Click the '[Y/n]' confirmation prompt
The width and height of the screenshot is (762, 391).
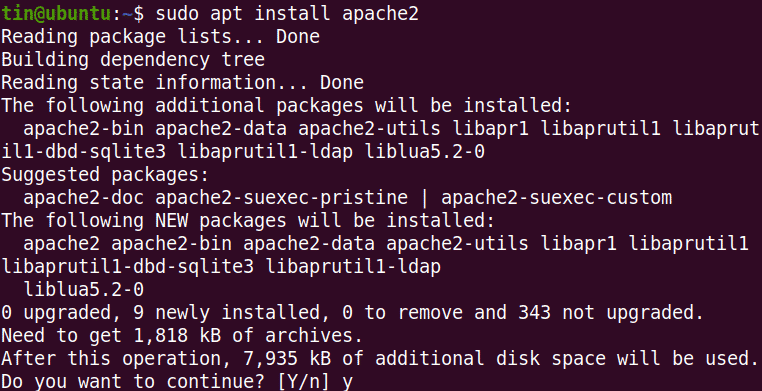[x=303, y=382]
